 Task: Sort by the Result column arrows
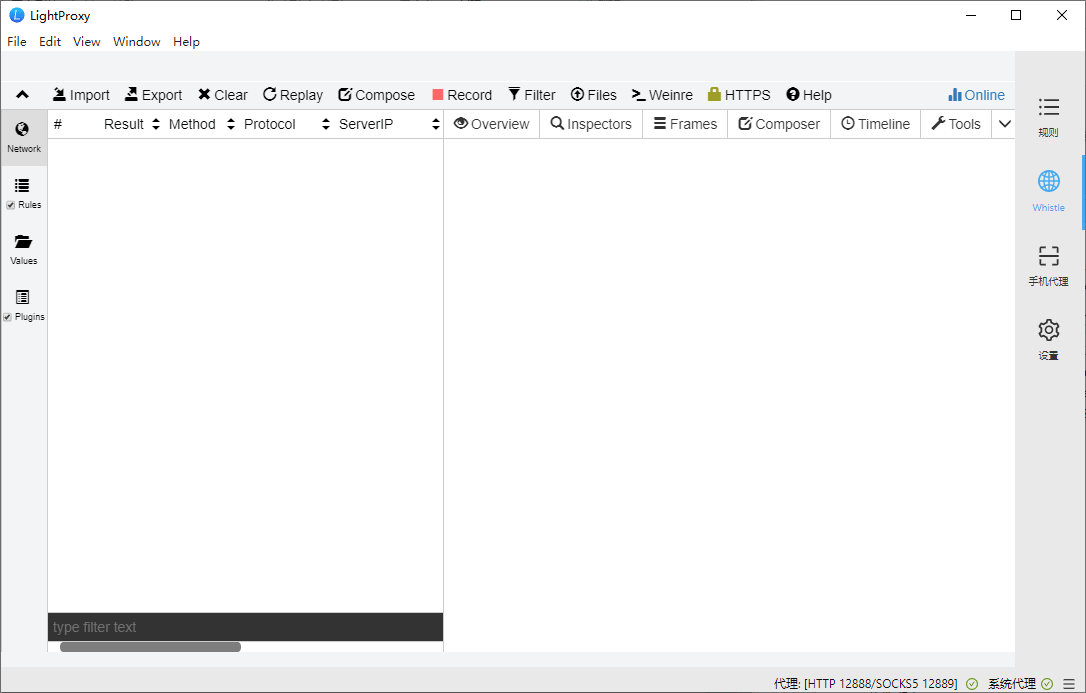coord(156,124)
